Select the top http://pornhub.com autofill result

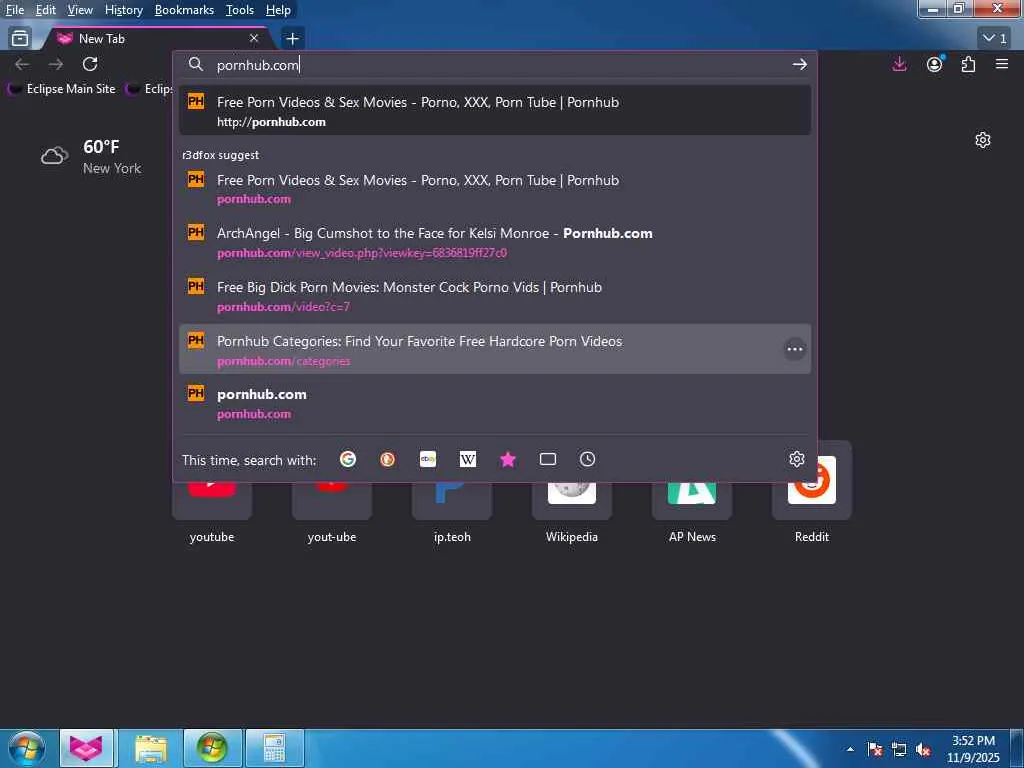[x=495, y=111]
